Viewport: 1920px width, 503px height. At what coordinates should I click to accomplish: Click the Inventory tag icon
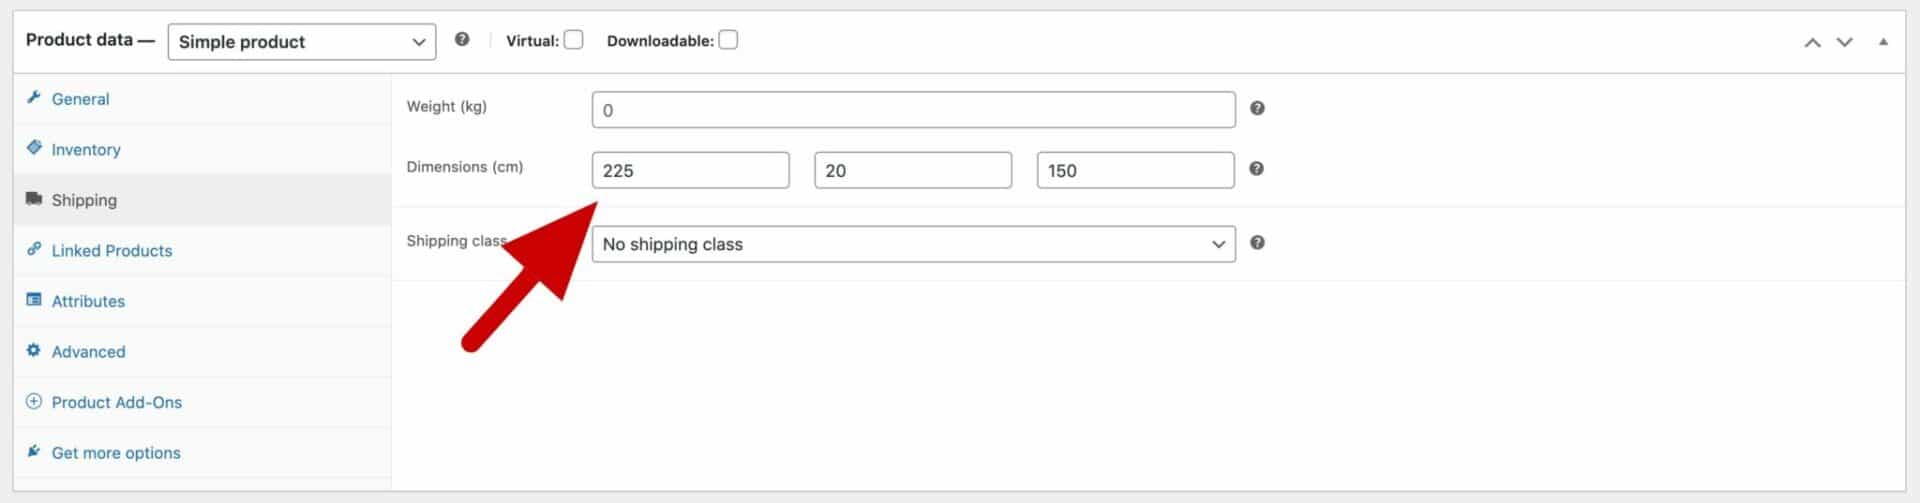(34, 148)
